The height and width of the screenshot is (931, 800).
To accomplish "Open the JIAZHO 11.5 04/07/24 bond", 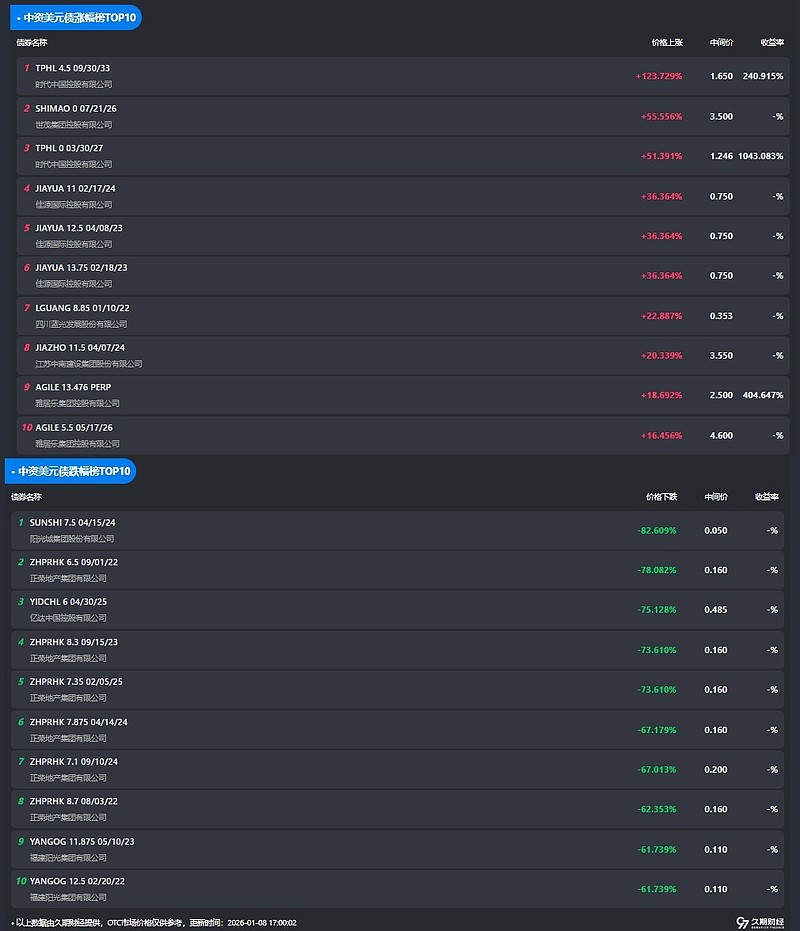I will click(x=80, y=347).
